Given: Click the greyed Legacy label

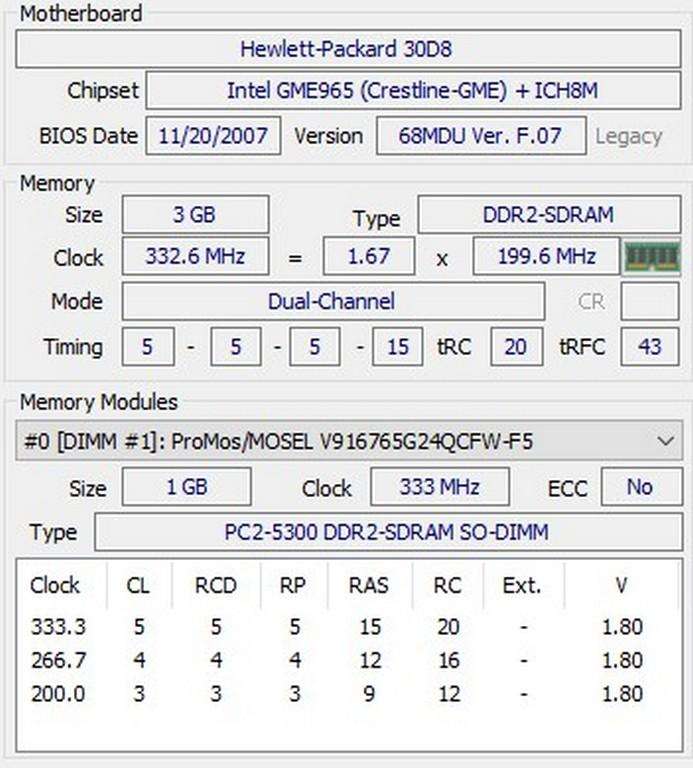Looking at the screenshot, I should (x=629, y=136).
